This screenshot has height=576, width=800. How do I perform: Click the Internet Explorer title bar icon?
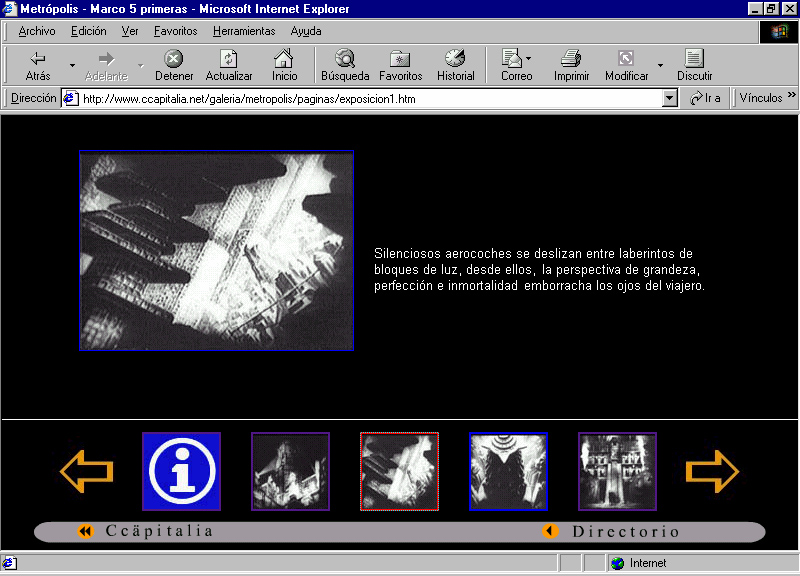pos(10,9)
